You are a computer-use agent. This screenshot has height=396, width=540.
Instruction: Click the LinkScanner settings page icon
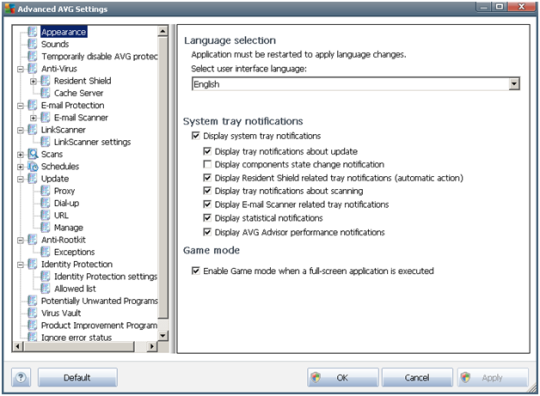[x=45, y=142]
